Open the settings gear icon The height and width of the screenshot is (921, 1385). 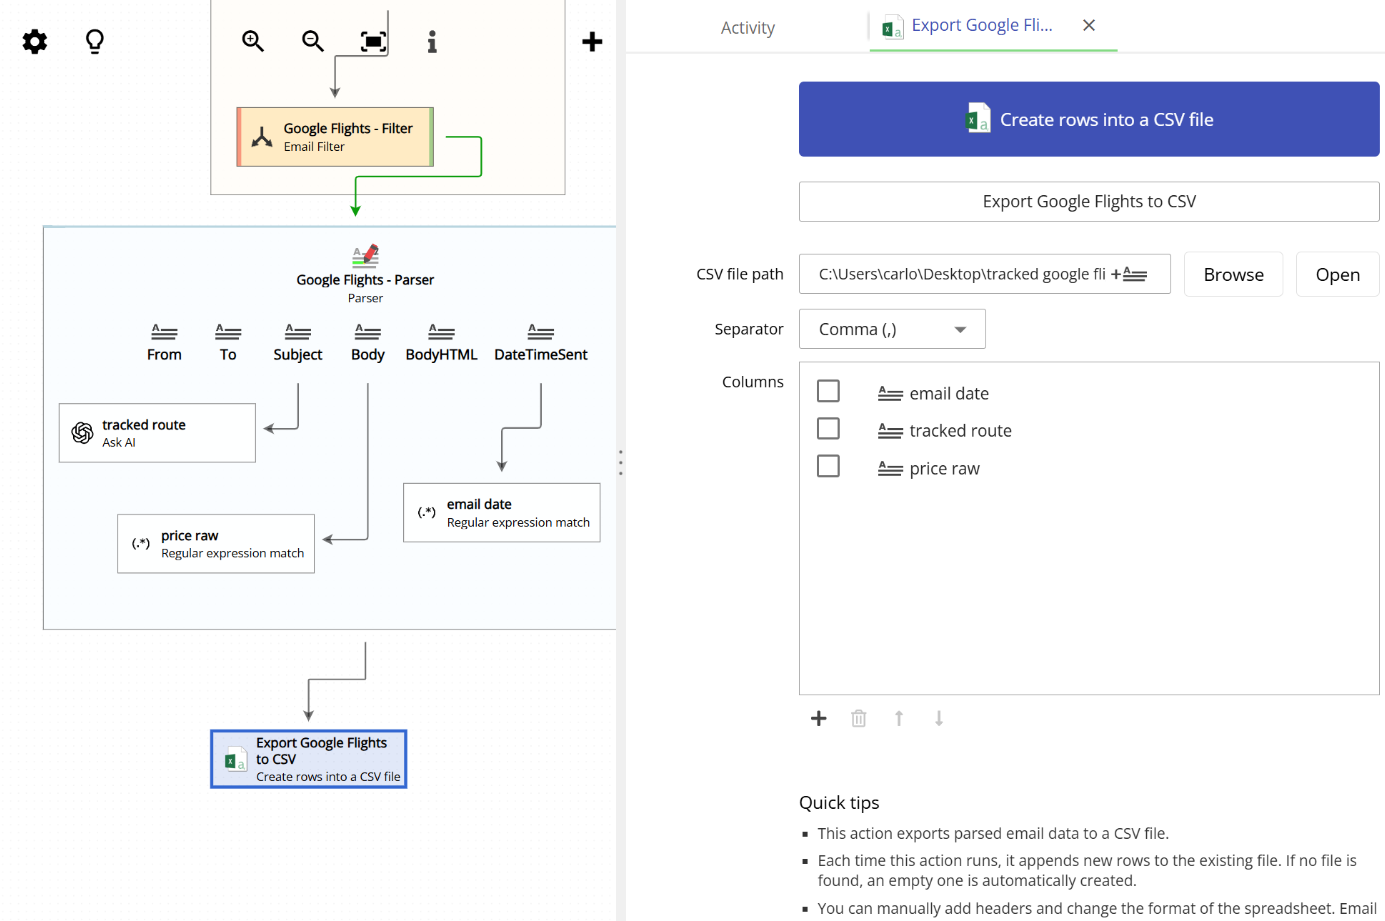(x=34, y=41)
